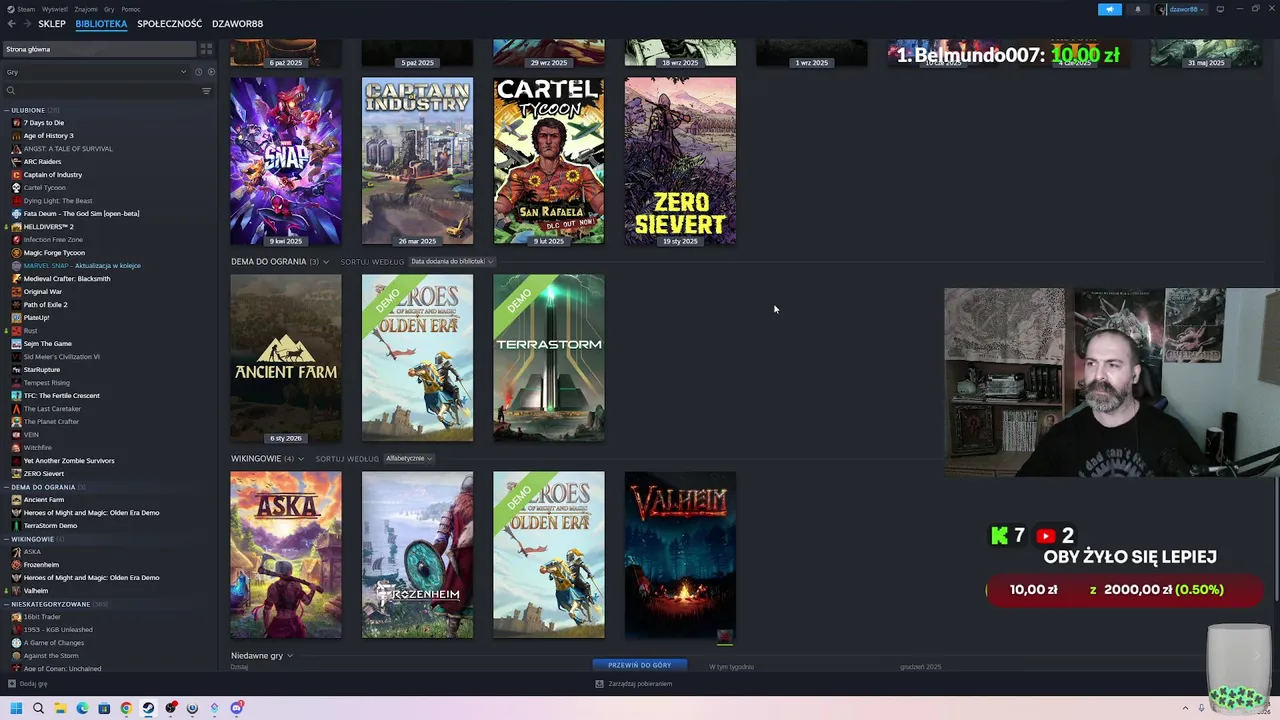
Task: Open the Wyświetl menu
Action: click(x=55, y=9)
